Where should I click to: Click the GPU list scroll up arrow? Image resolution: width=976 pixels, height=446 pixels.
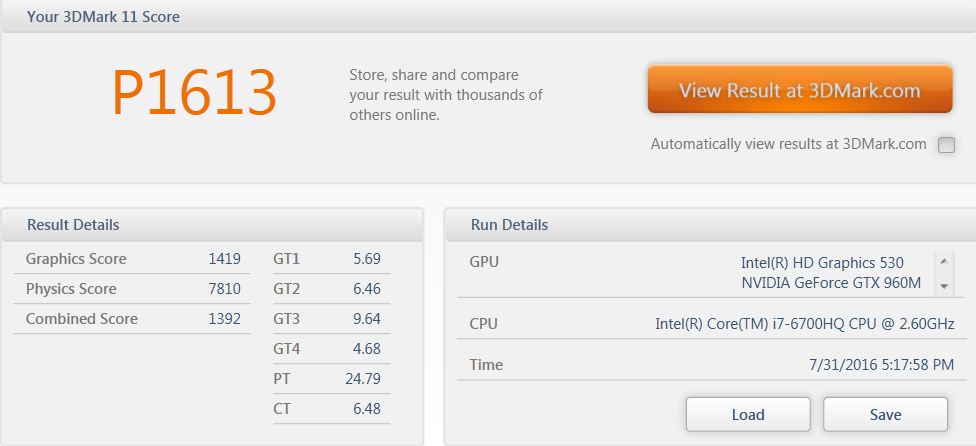(944, 261)
